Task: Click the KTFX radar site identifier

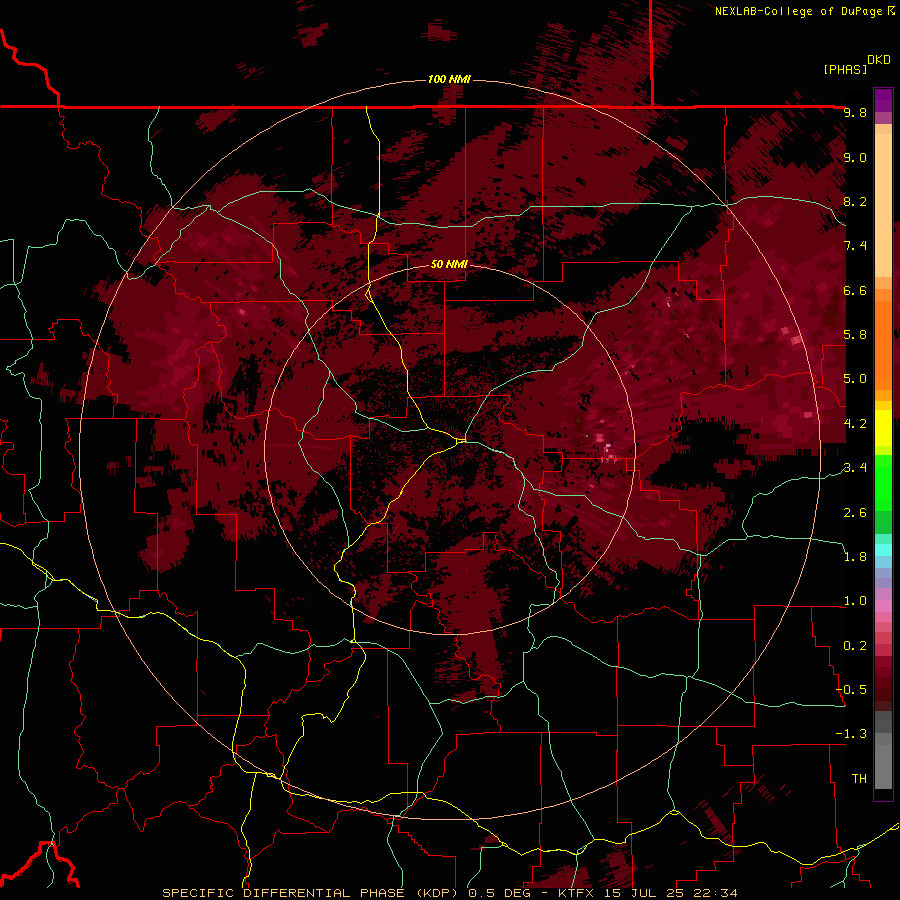Action: [578, 893]
